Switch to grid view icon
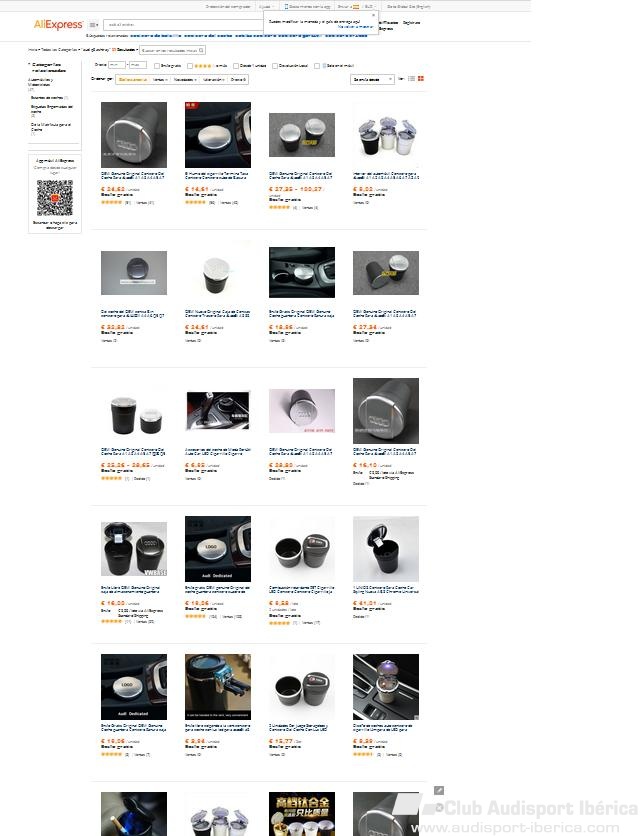 coord(421,79)
